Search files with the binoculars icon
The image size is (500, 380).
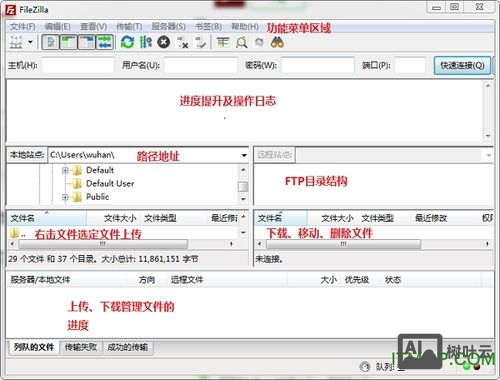277,42
